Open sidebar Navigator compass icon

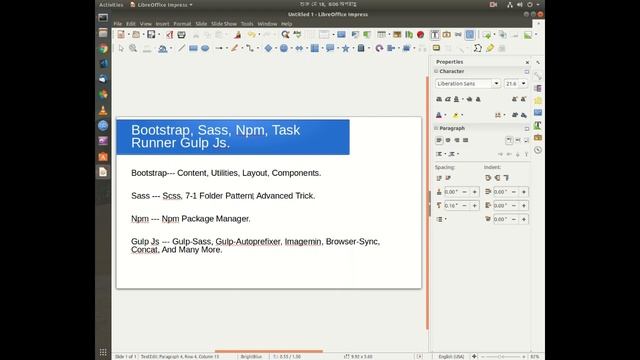538,150
